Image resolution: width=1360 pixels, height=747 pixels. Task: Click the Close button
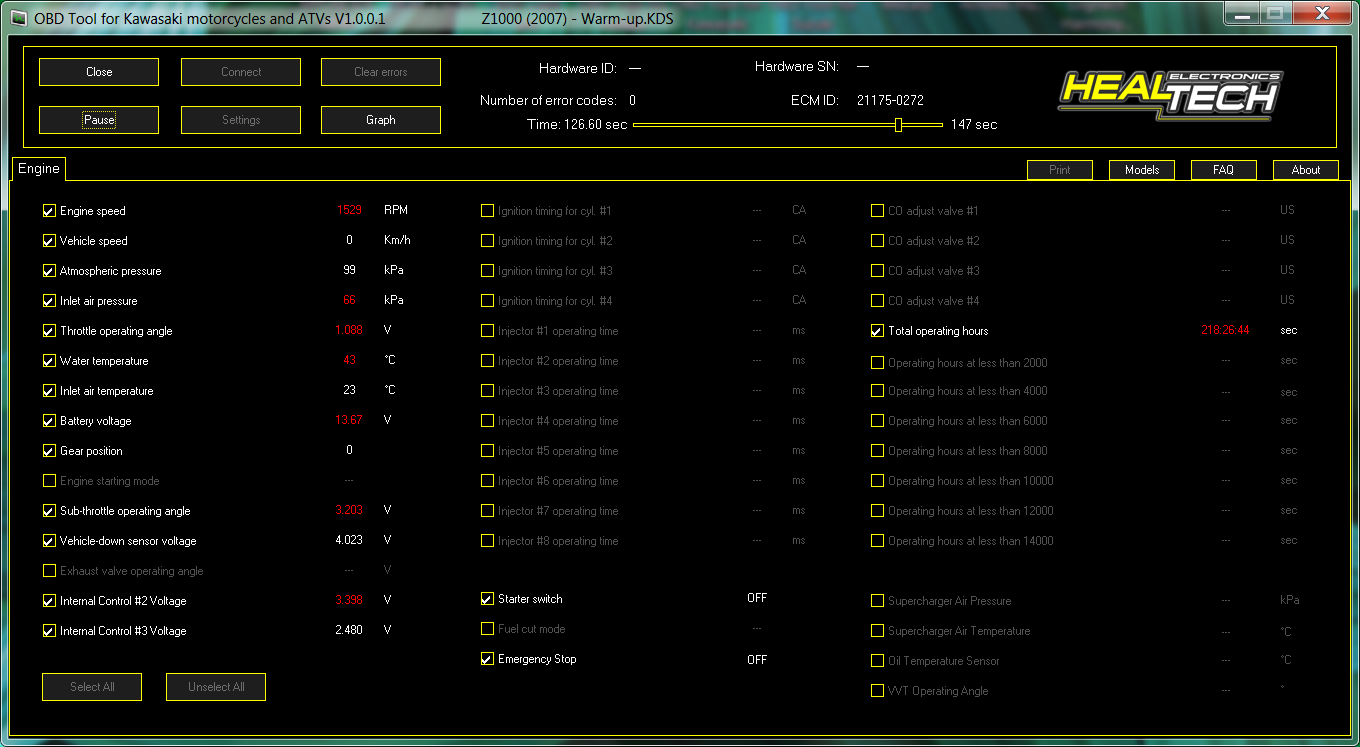click(x=99, y=72)
